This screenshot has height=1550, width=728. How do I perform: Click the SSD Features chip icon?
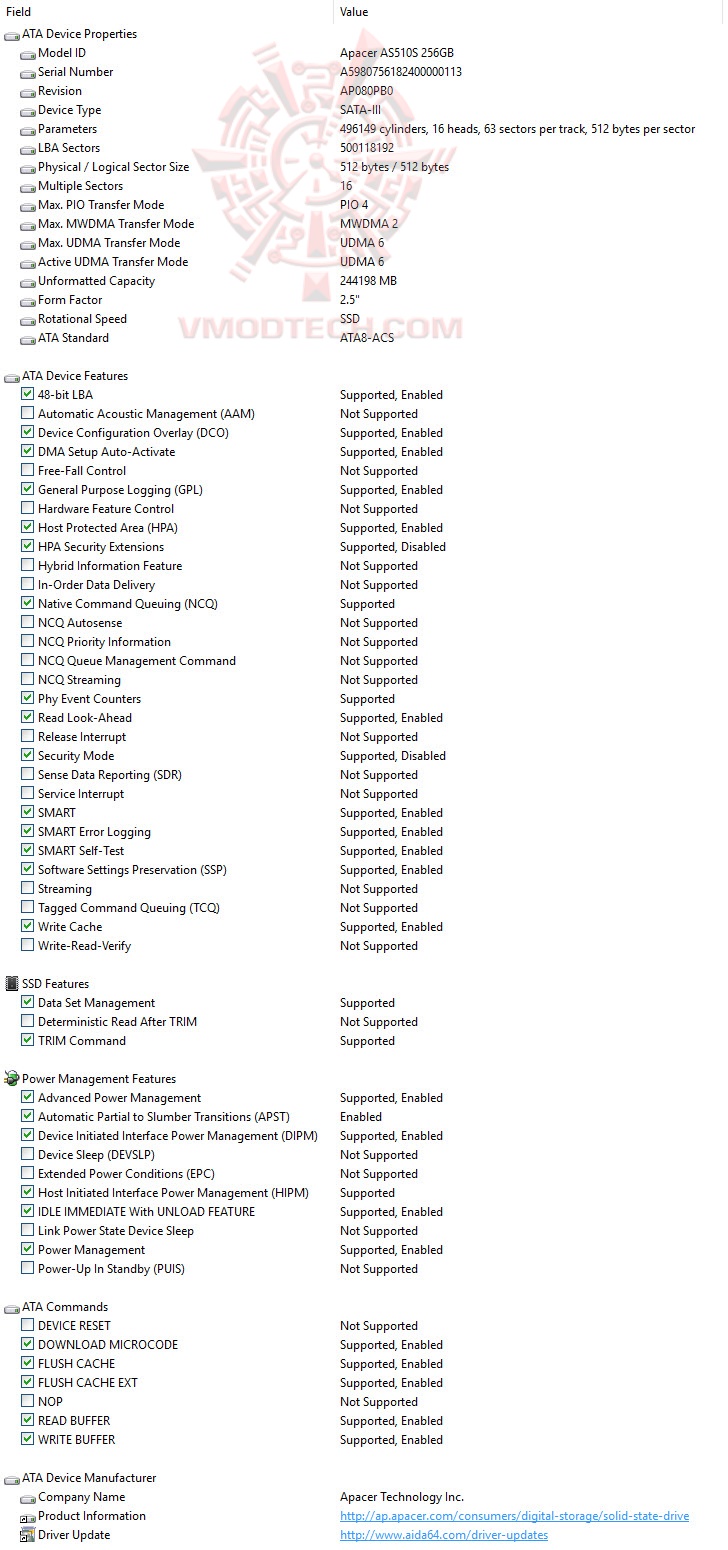click(x=12, y=984)
